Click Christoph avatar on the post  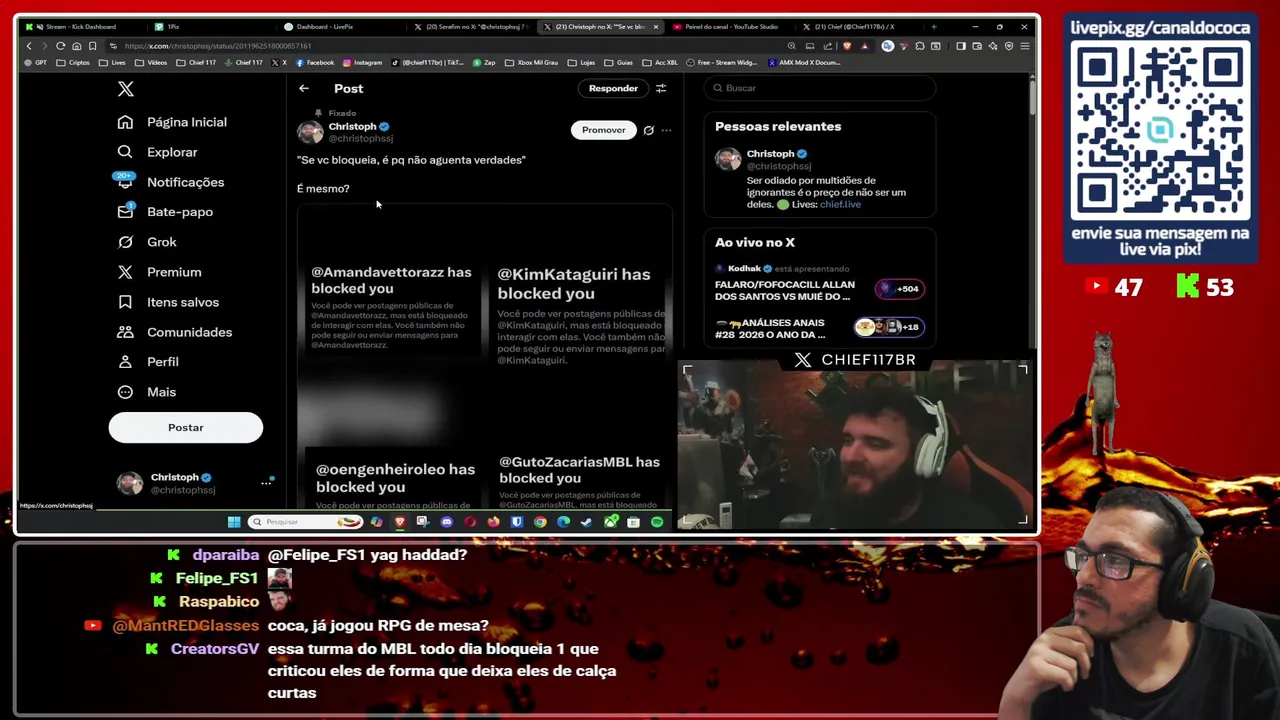(x=310, y=132)
